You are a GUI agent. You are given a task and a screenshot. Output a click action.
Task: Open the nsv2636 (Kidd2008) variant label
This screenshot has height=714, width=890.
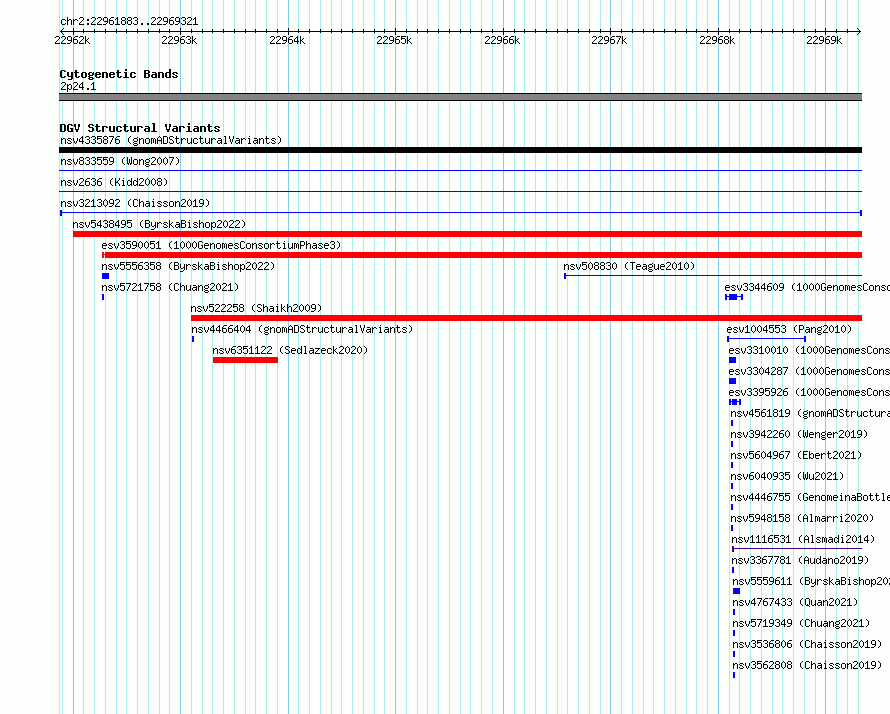(x=114, y=182)
